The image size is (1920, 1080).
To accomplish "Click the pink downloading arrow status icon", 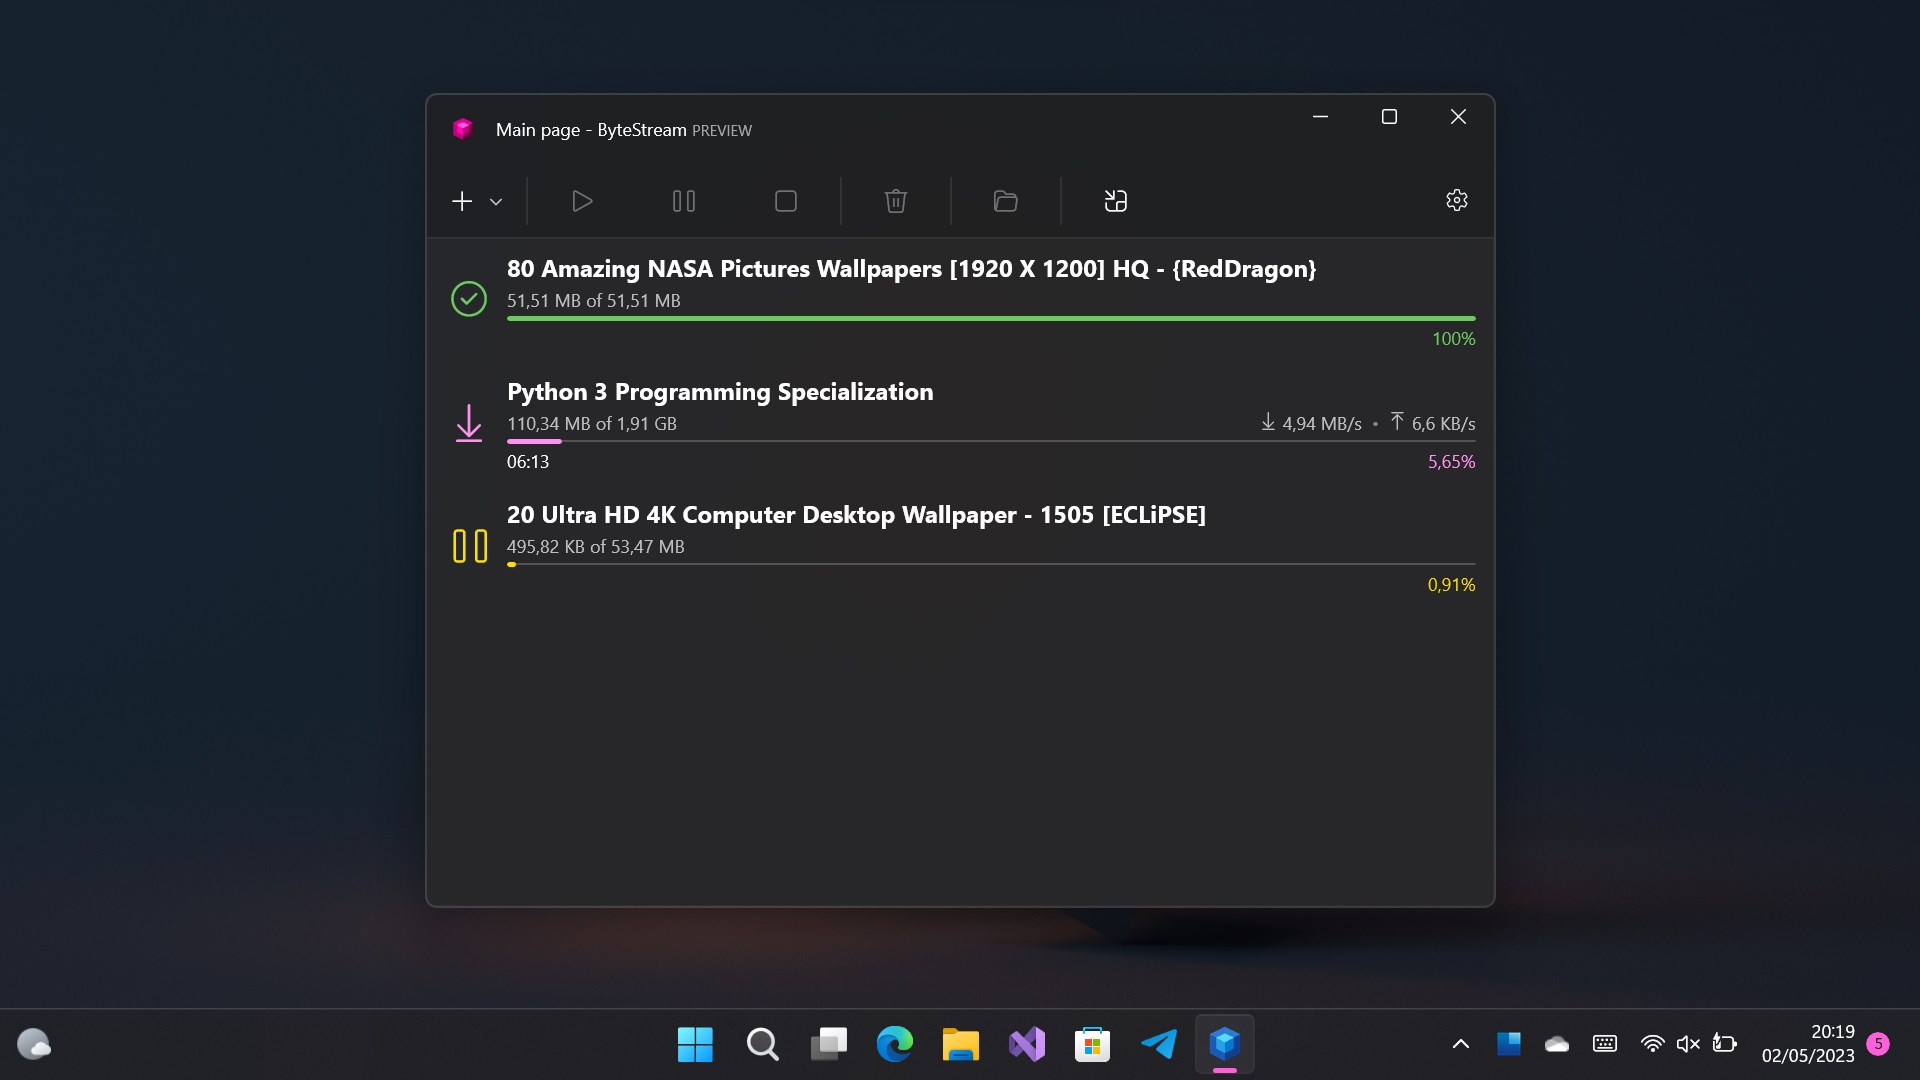I will 469,423.
